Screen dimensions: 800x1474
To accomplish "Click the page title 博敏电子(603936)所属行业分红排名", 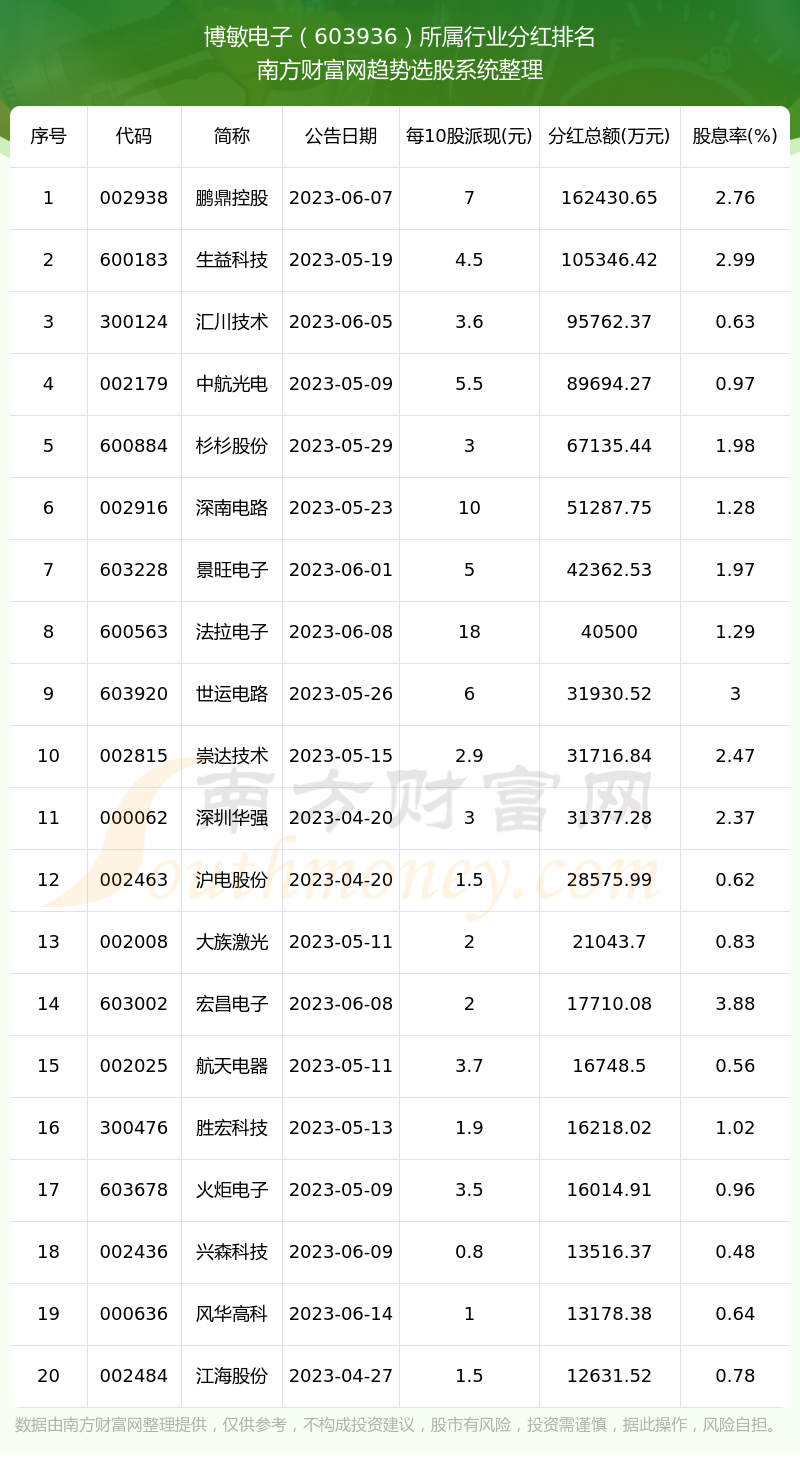I will (400, 37).
